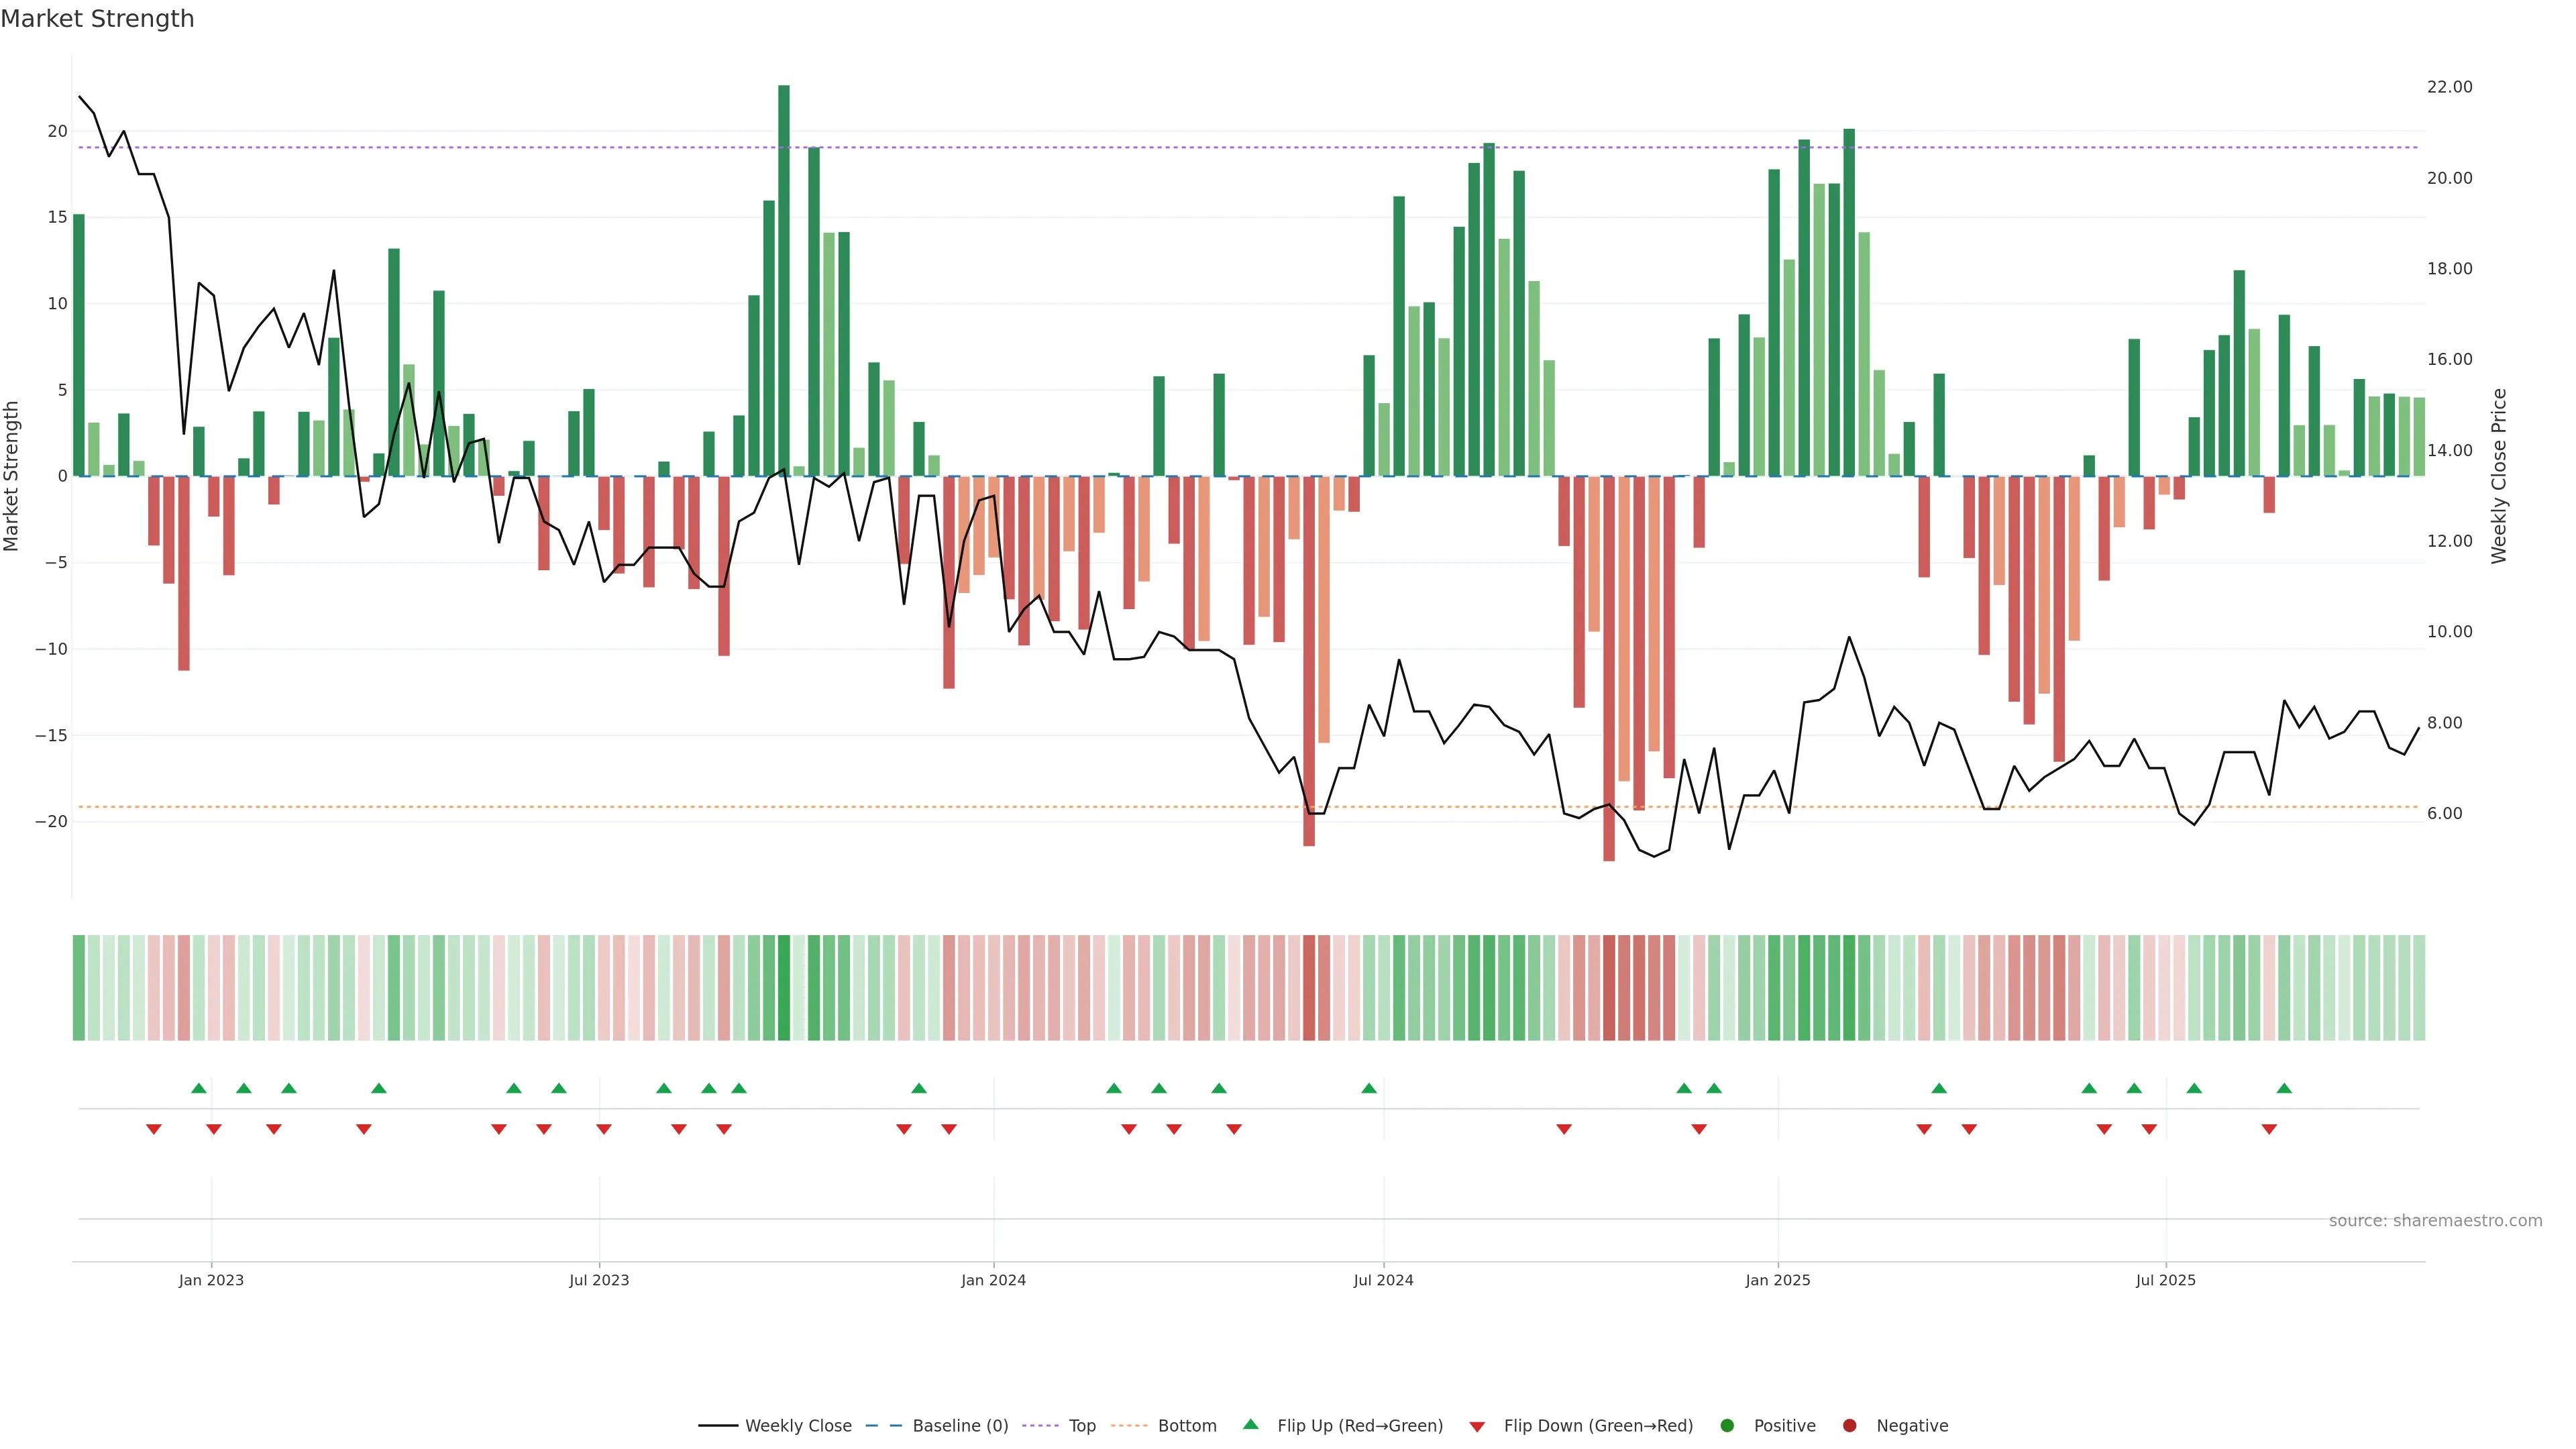
Task: Click the Weekly Close Price axis title
Action: tap(2499, 476)
